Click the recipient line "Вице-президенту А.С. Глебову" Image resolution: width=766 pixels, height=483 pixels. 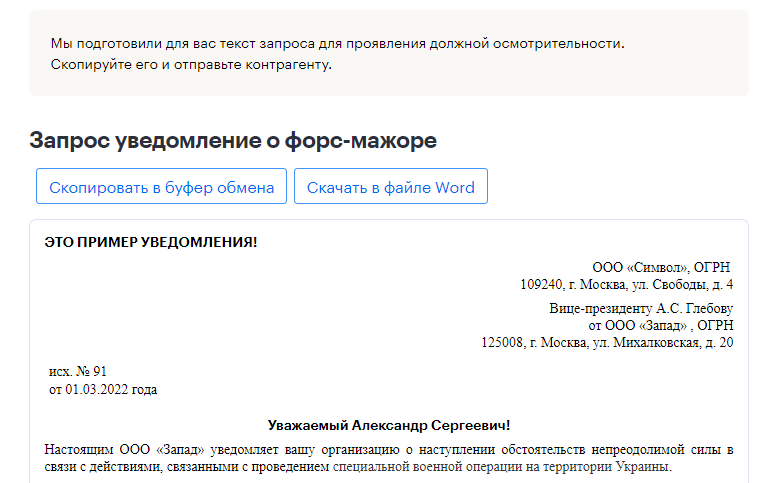[641, 308]
